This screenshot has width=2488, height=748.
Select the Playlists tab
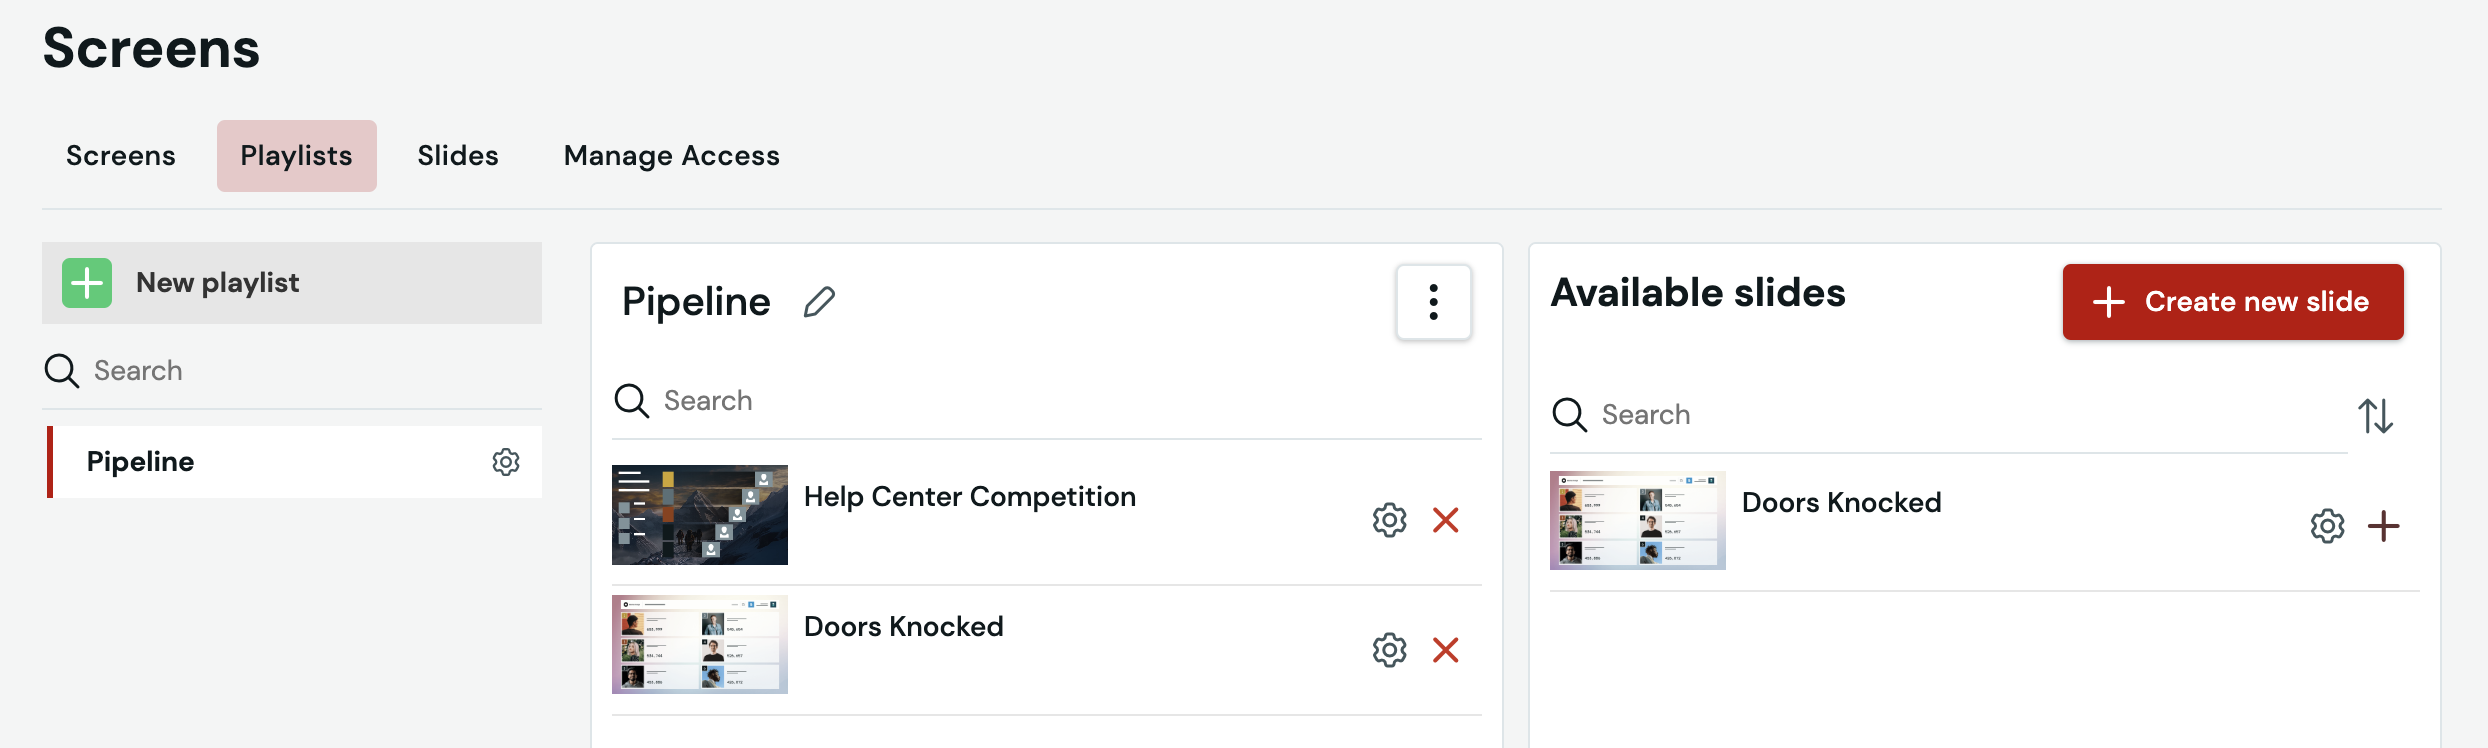[x=297, y=156]
